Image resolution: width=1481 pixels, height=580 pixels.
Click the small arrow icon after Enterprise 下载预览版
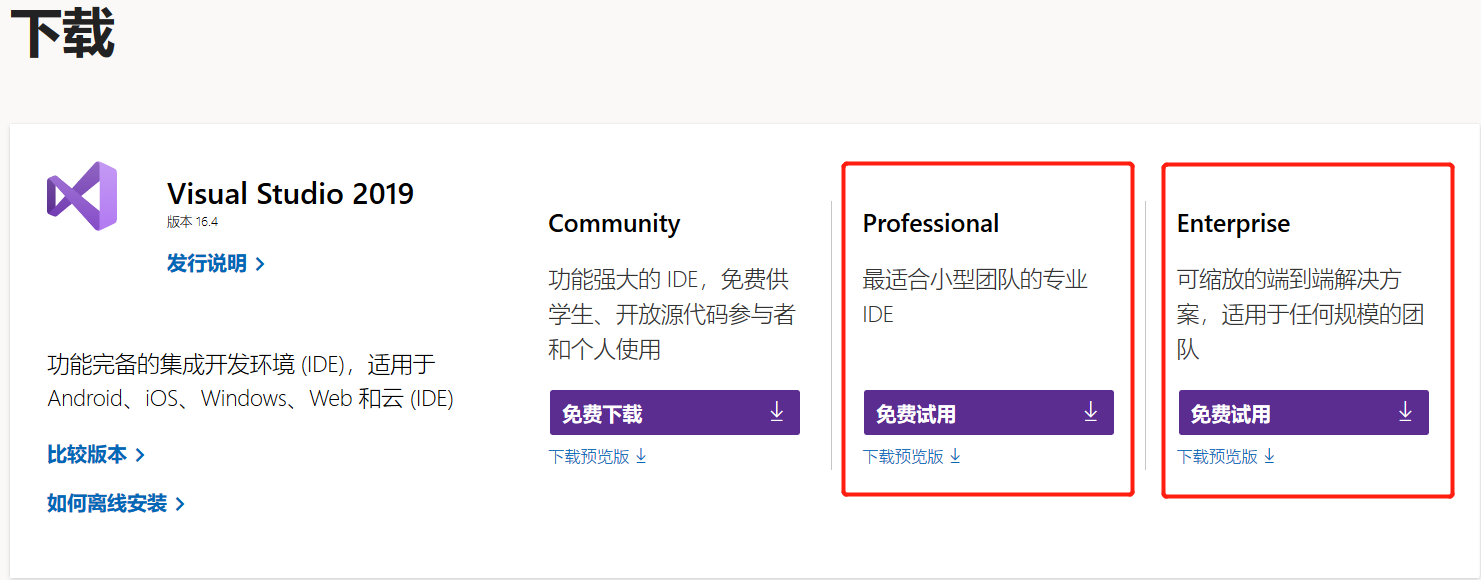point(1270,457)
